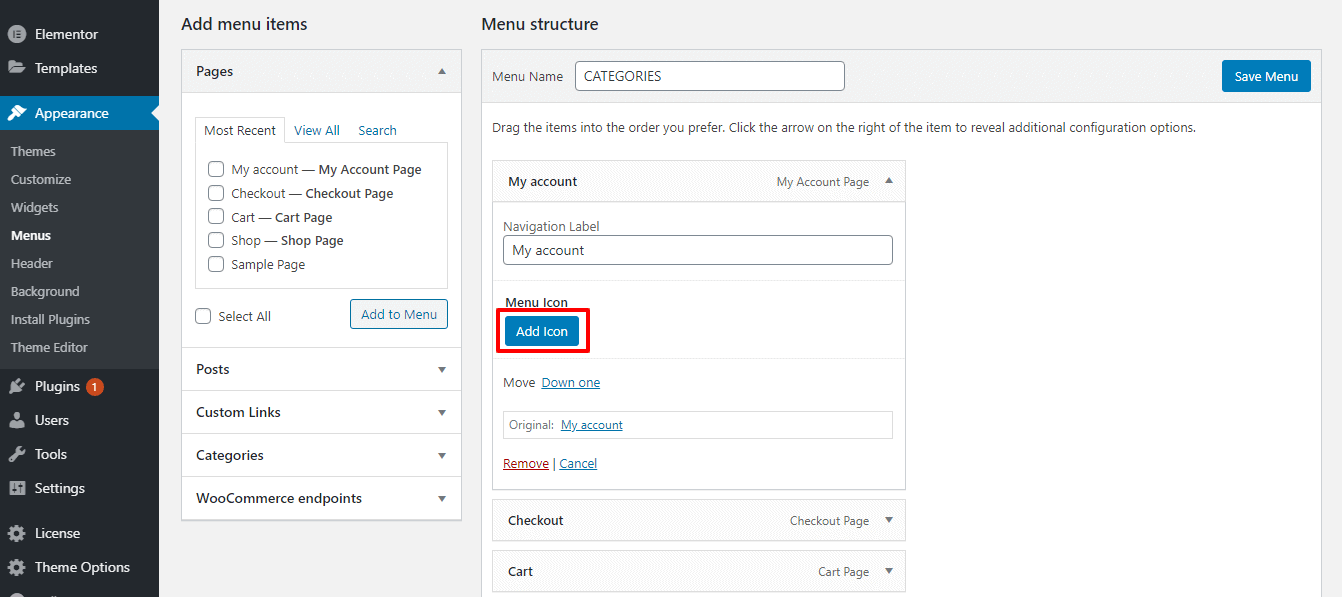The image size is (1342, 597).
Task: Enable the Select All checkbox
Action: click(x=203, y=316)
